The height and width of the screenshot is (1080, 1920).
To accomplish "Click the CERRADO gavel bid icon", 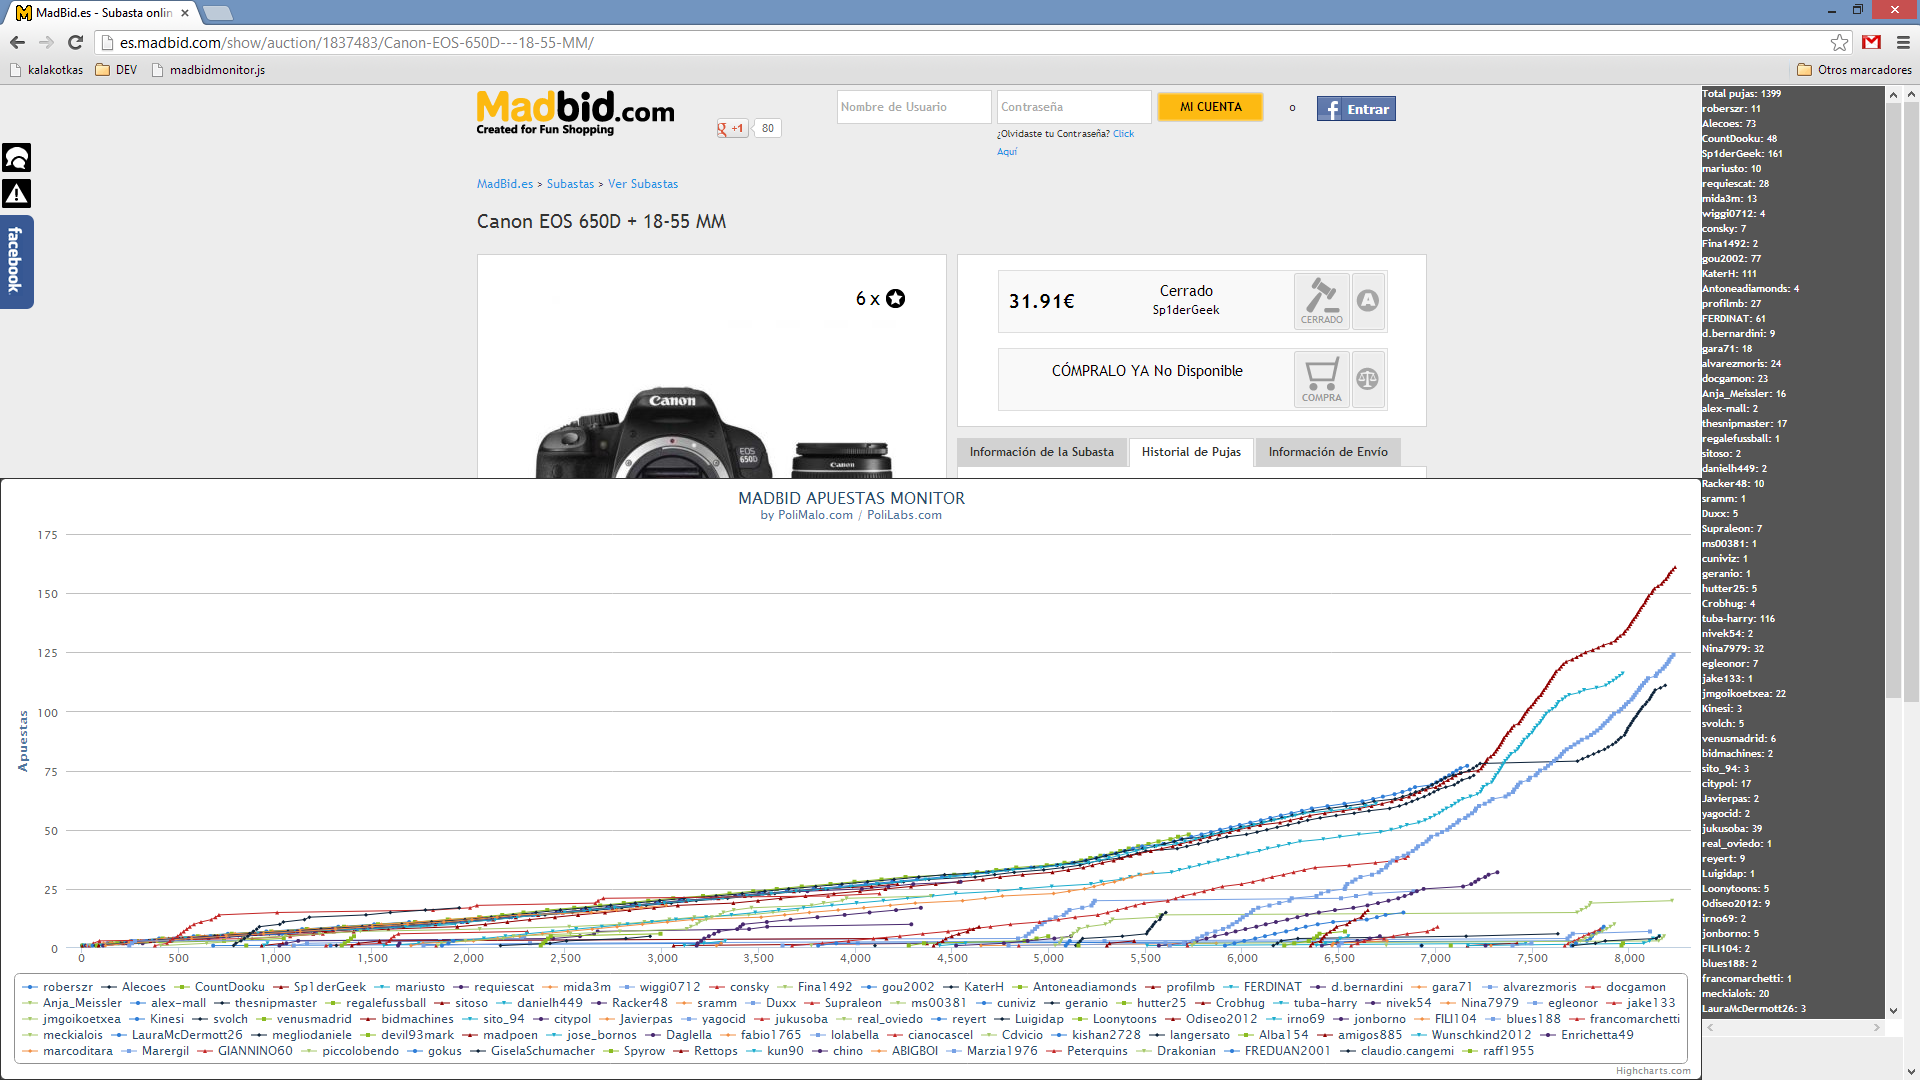I will coord(1321,301).
